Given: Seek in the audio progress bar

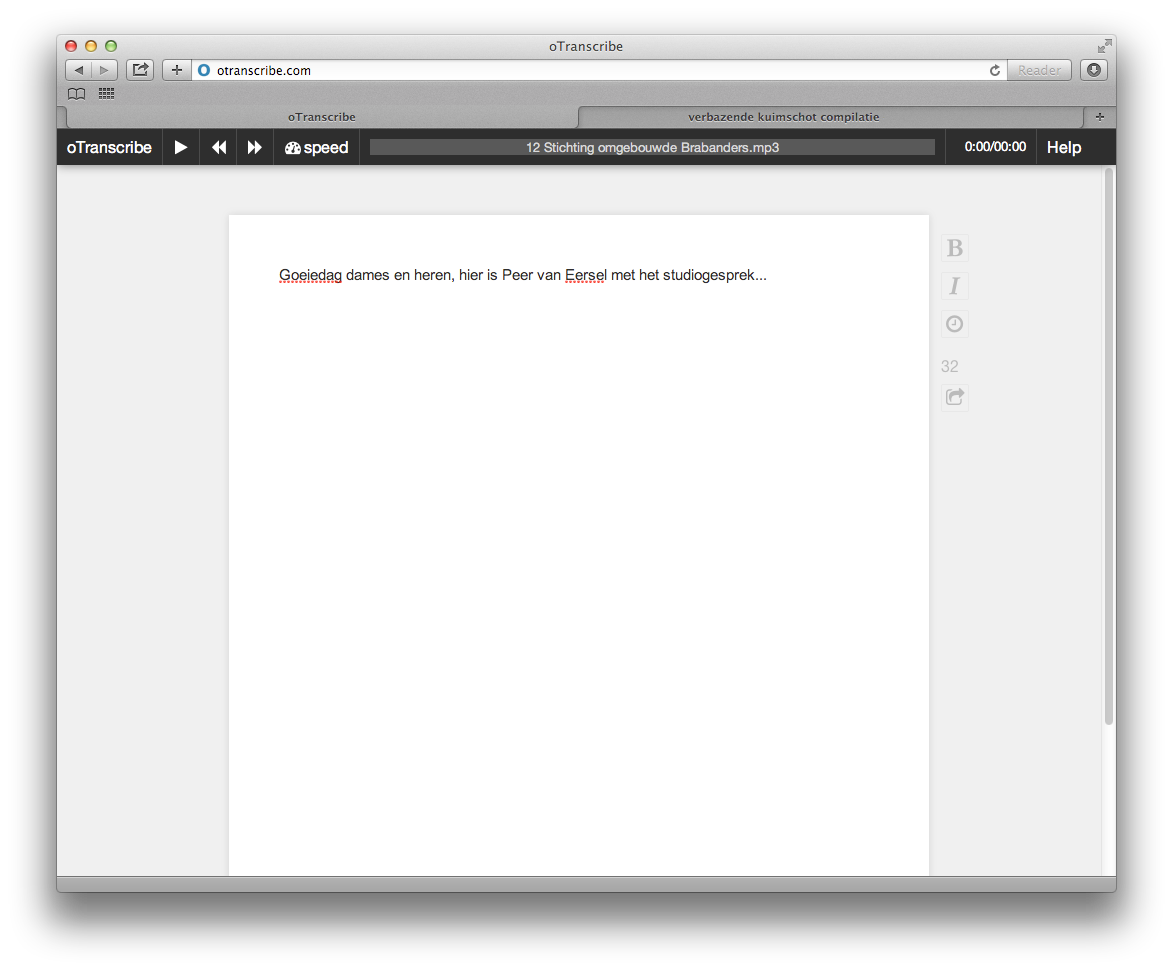Looking at the screenshot, I should point(652,148).
